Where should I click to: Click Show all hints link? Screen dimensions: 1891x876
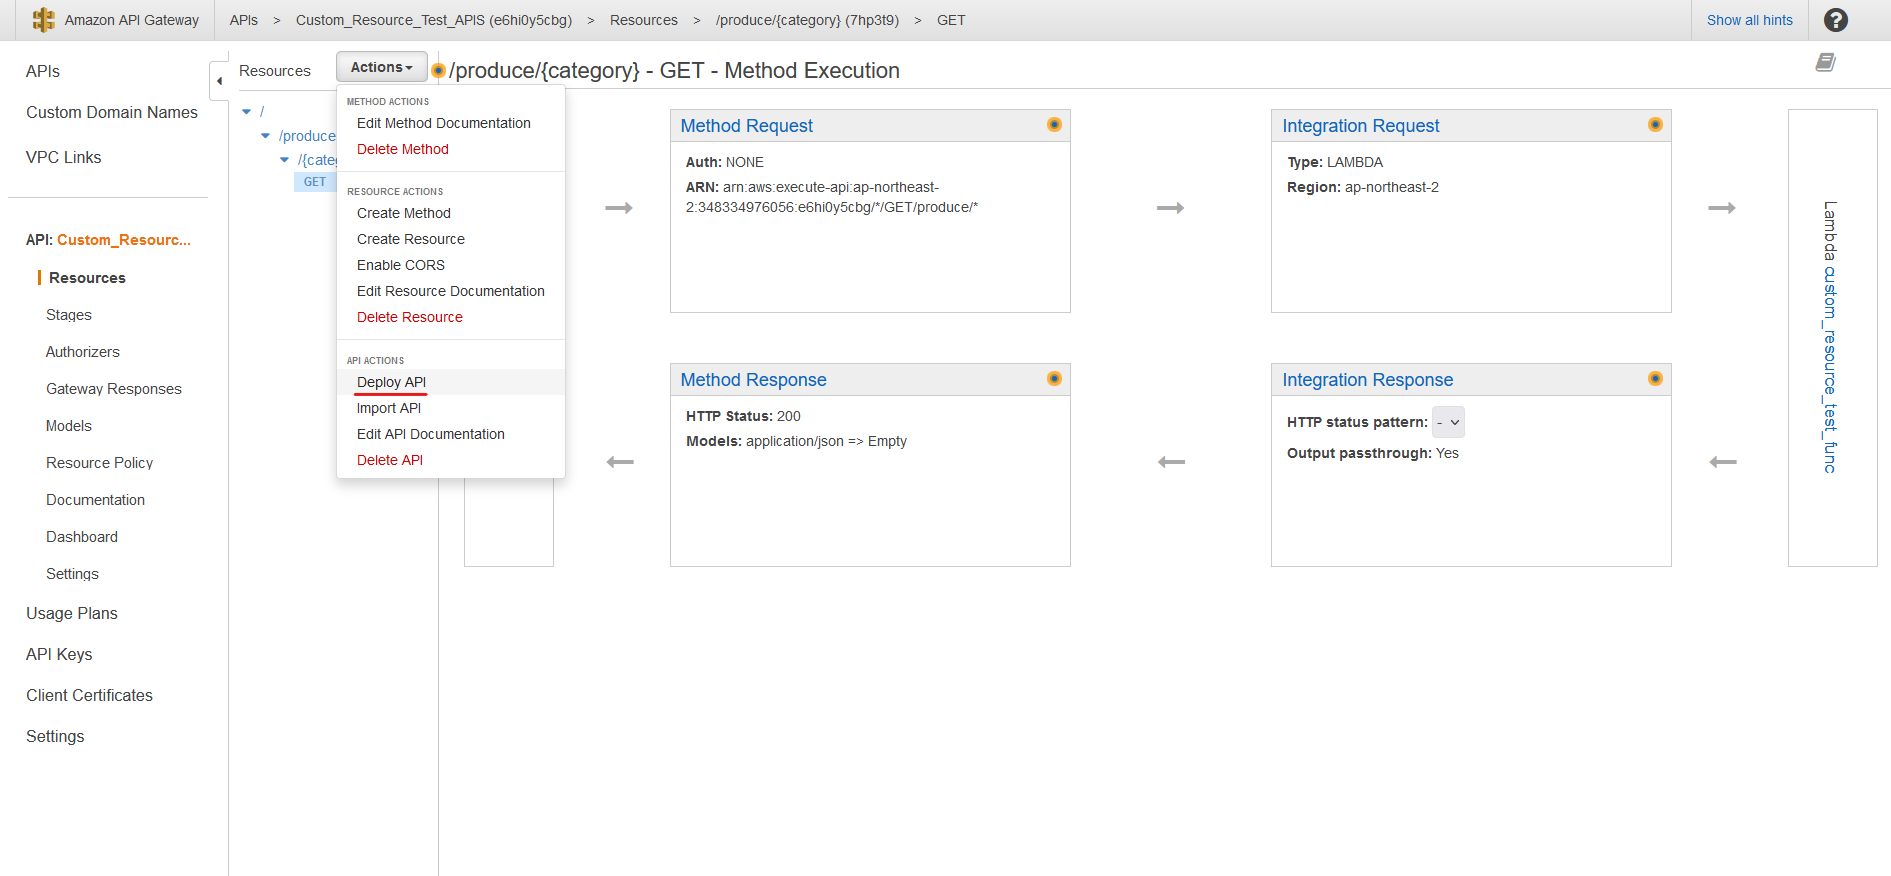1750,20
